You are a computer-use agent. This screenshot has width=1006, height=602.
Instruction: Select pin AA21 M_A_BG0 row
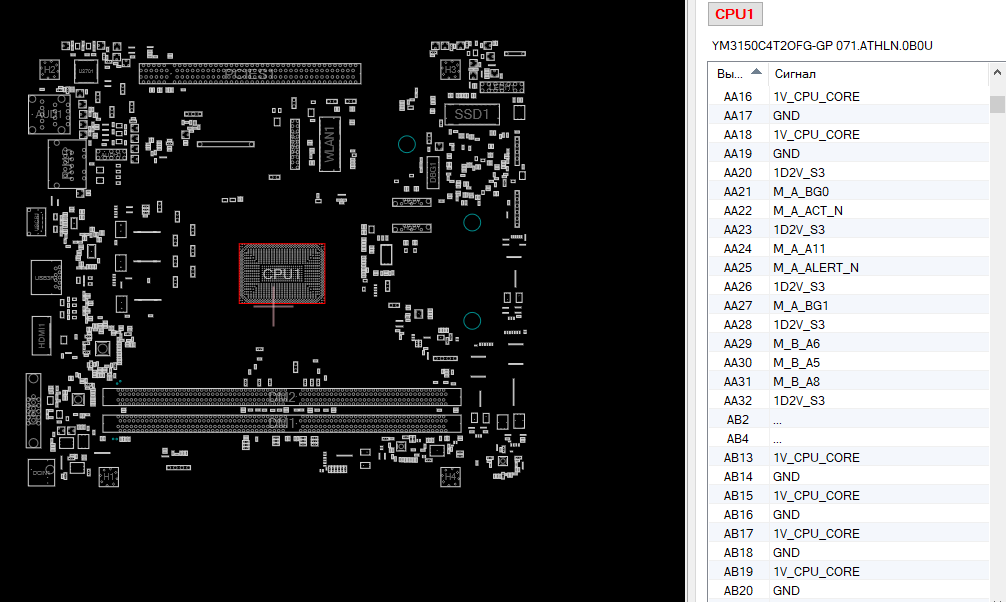800,192
